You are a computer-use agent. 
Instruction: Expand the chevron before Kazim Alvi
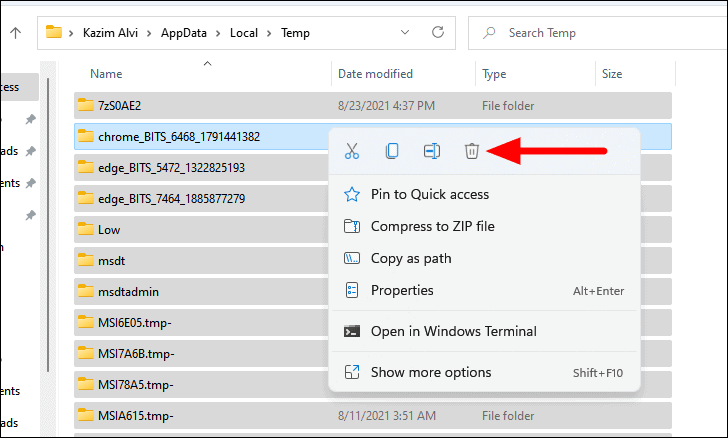pyautogui.click(x=72, y=33)
